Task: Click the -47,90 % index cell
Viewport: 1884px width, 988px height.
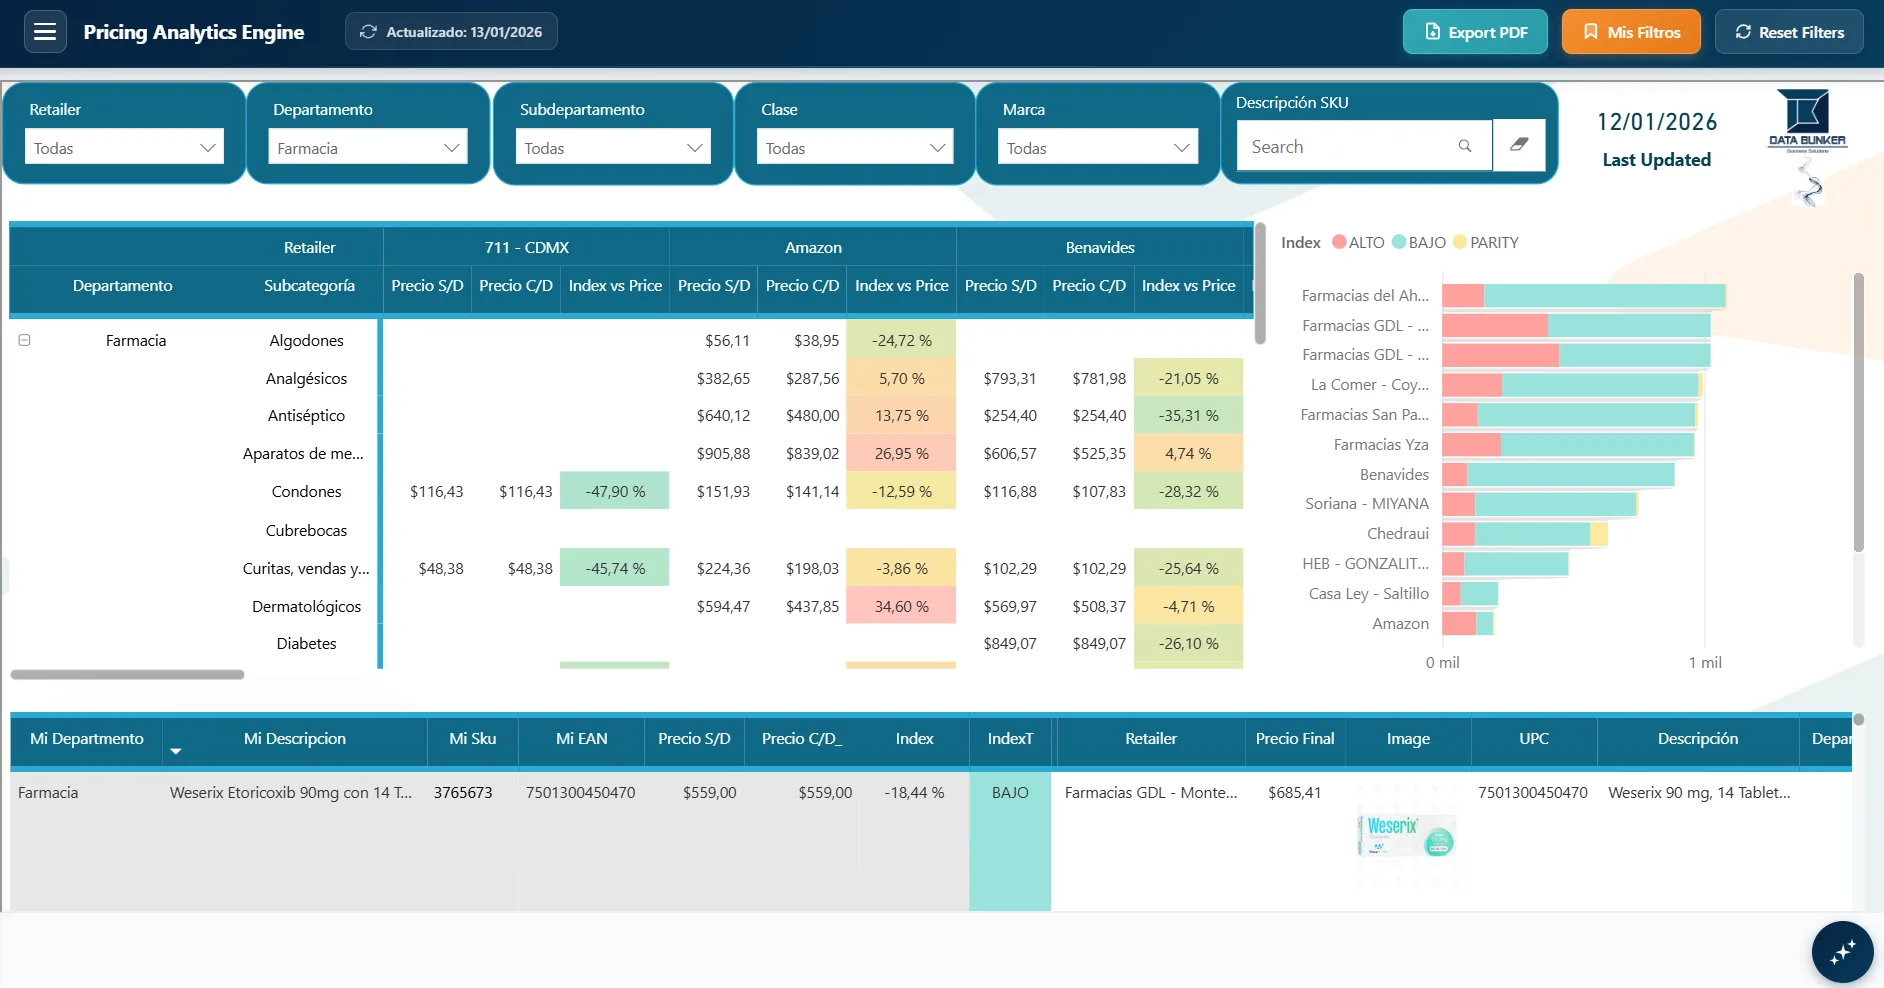Action: (x=615, y=491)
